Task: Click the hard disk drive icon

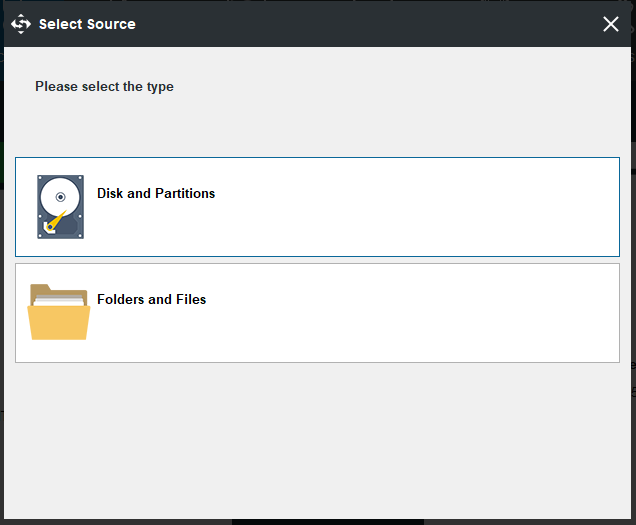Action: [60, 207]
